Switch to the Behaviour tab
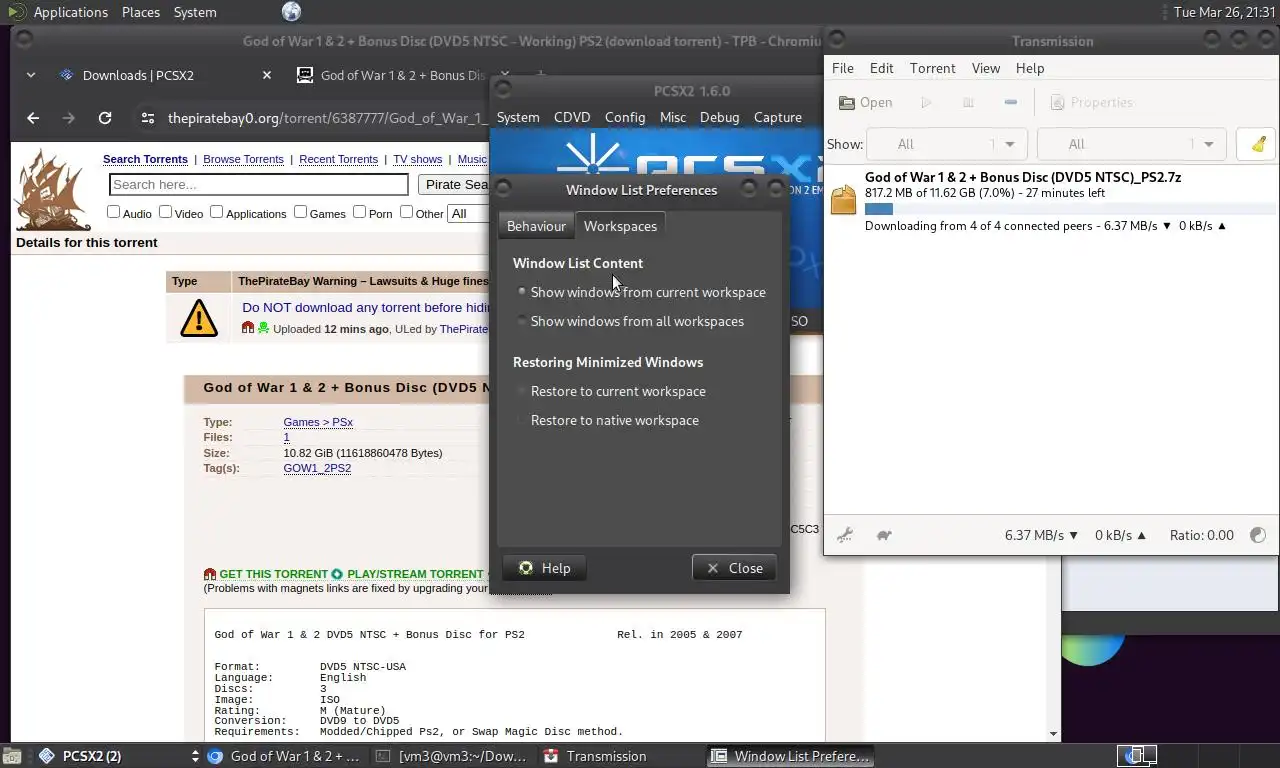The image size is (1280, 768). click(x=536, y=226)
